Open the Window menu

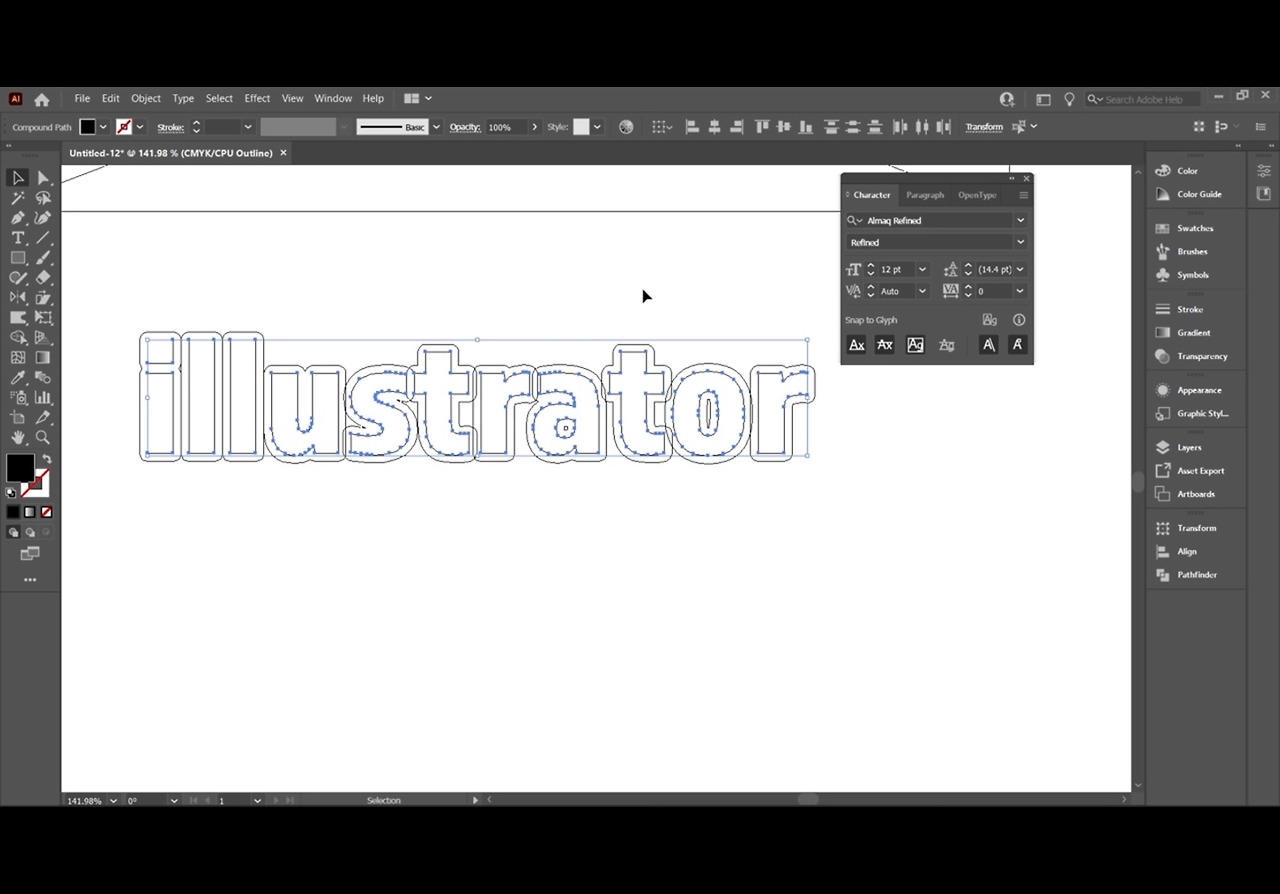pos(333,99)
